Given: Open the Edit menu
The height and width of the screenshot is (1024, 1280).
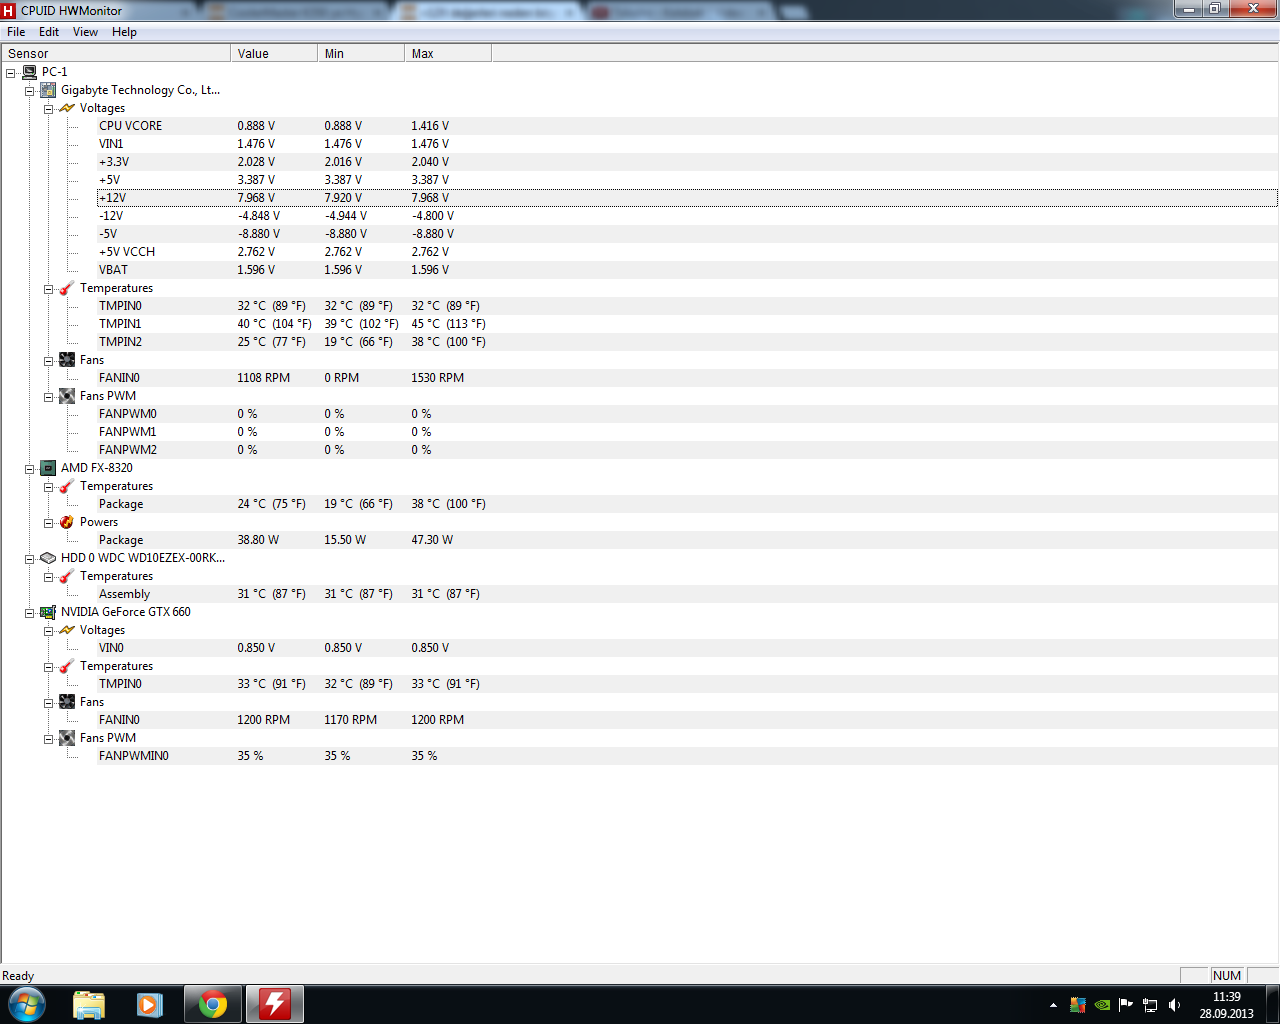Looking at the screenshot, I should click(49, 32).
